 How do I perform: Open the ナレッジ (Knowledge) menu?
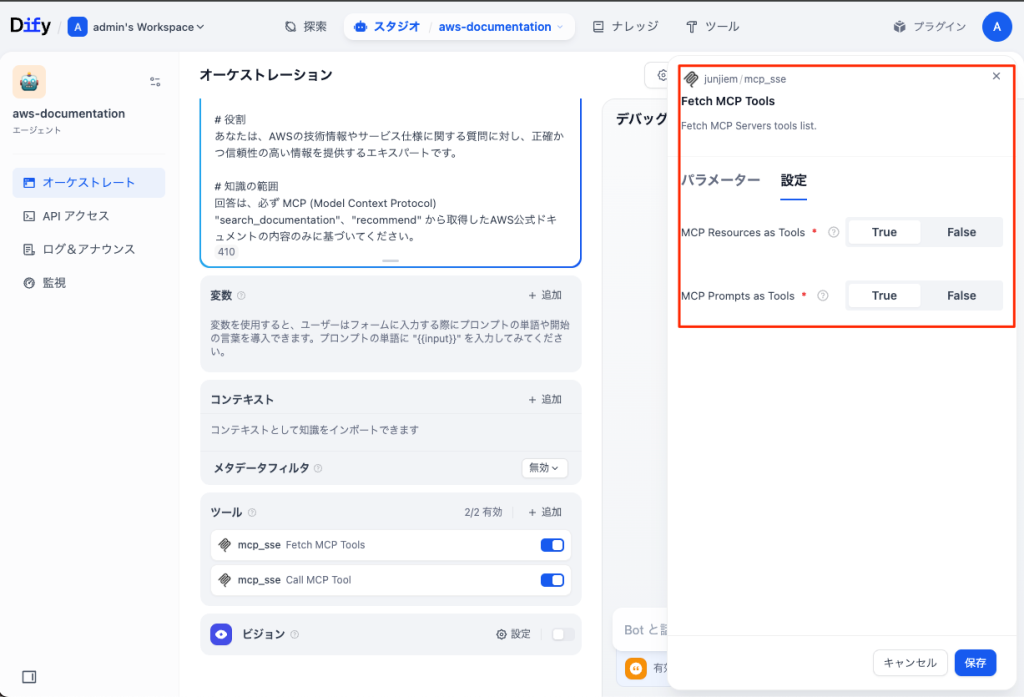click(625, 27)
